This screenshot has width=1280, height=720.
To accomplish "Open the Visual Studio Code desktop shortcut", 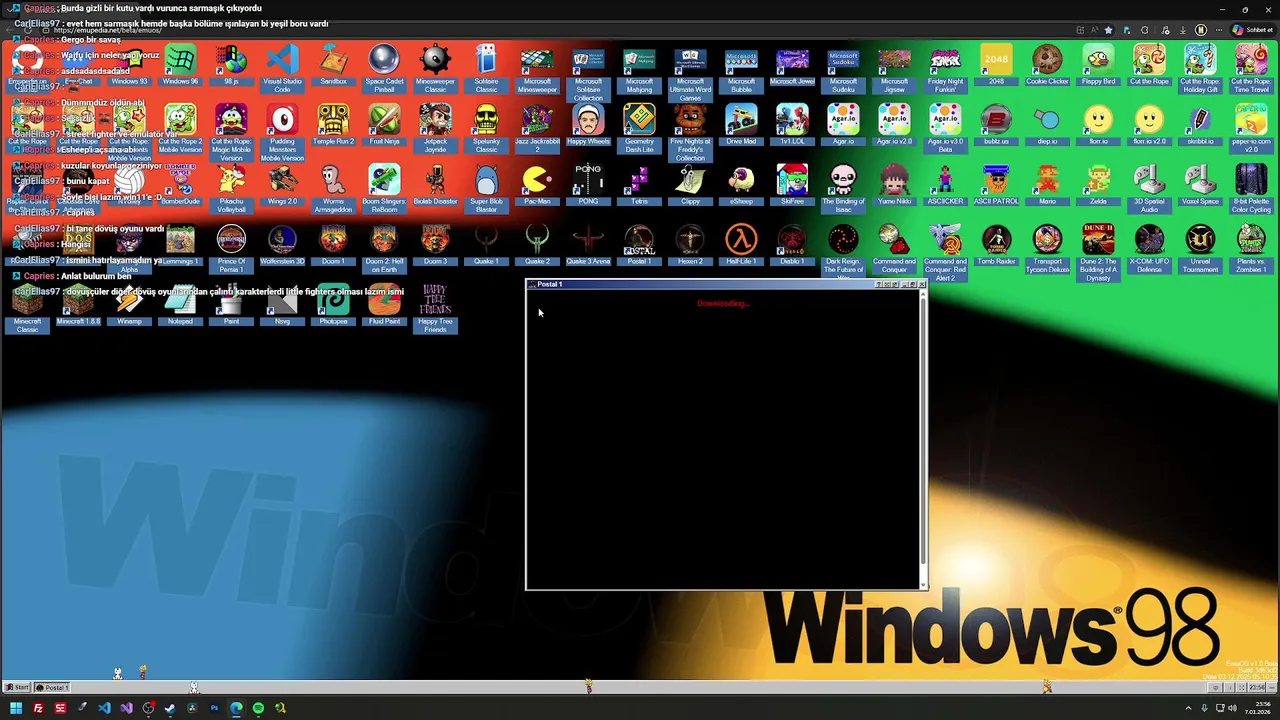I will click(282, 68).
